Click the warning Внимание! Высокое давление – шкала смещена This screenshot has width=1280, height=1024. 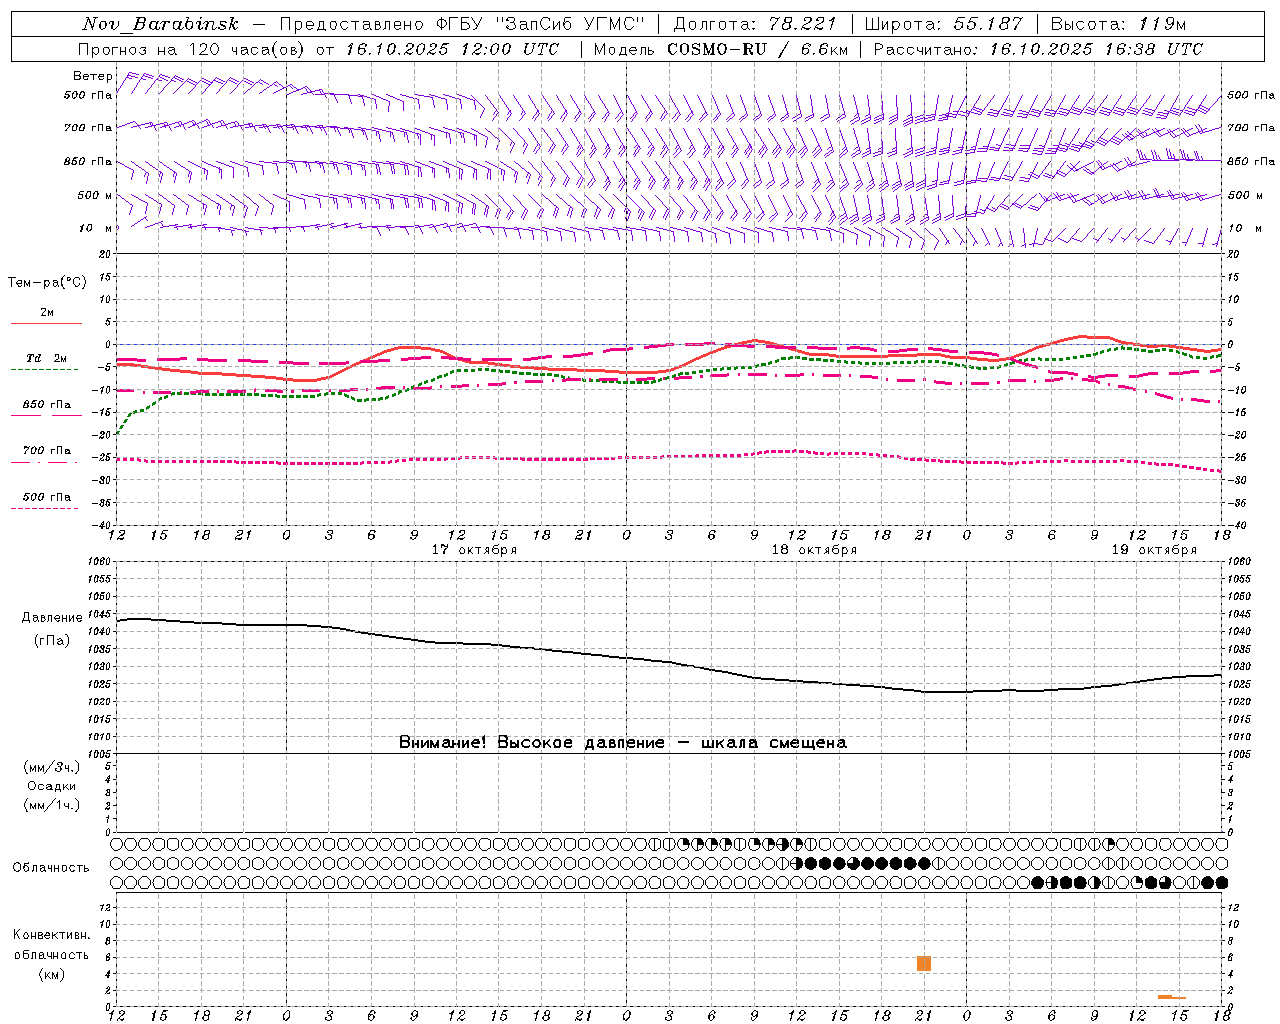click(x=623, y=743)
